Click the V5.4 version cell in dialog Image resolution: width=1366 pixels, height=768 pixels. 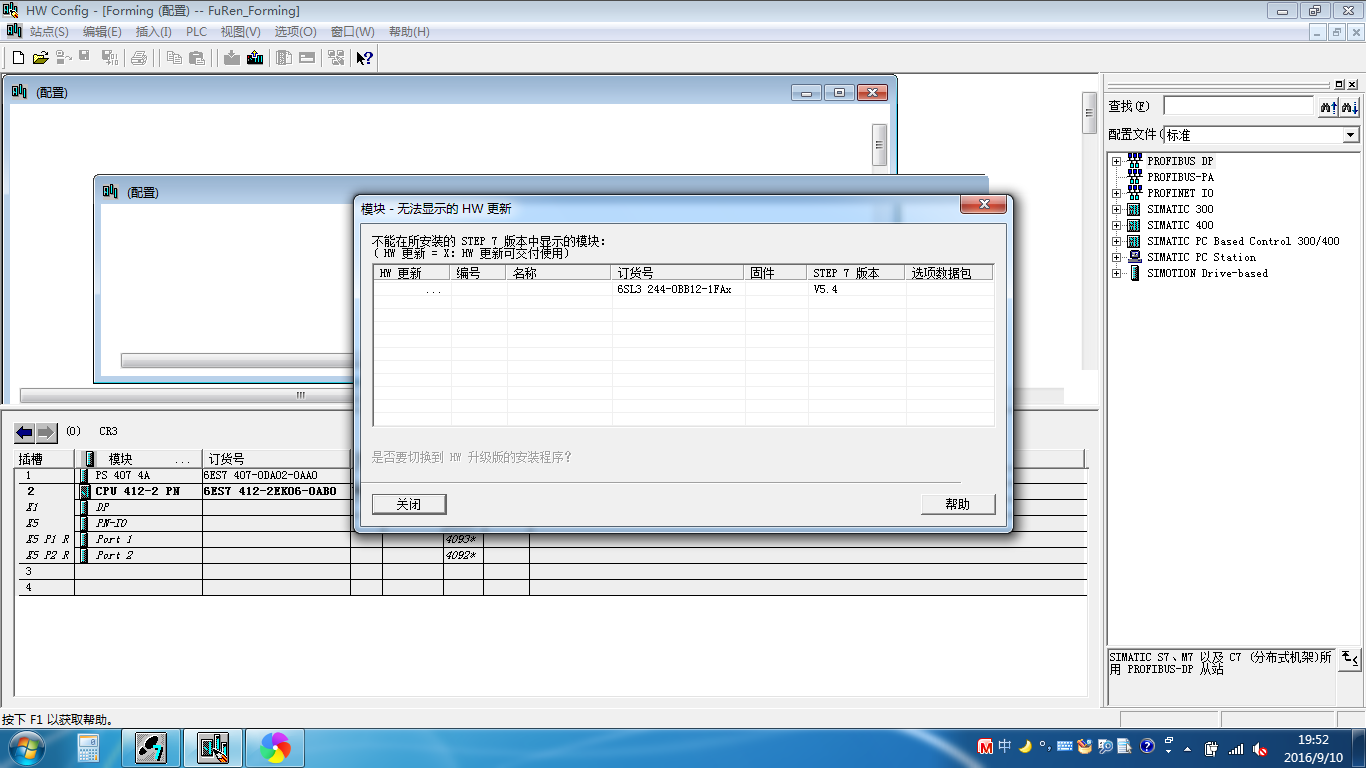pyautogui.click(x=825, y=289)
